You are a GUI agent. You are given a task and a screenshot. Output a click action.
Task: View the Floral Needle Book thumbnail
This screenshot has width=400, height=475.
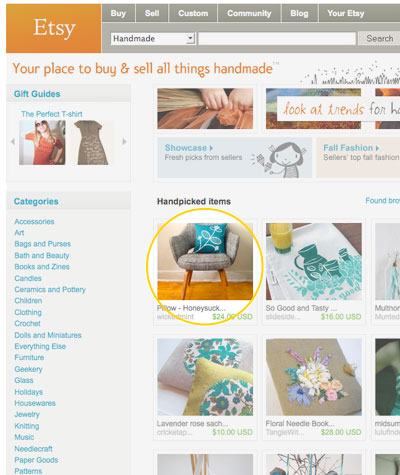(x=314, y=377)
